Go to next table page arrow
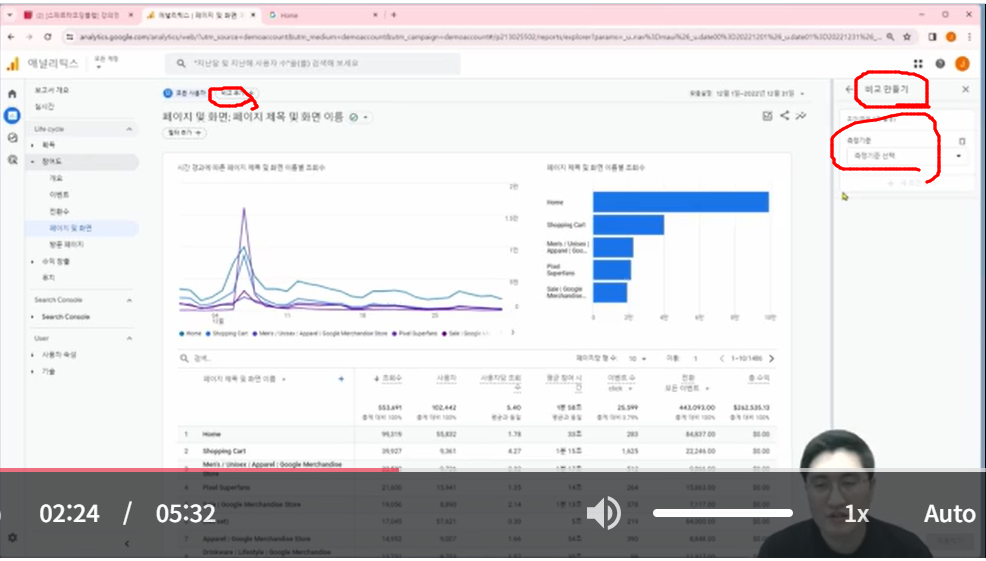986x561 pixels. pos(772,358)
